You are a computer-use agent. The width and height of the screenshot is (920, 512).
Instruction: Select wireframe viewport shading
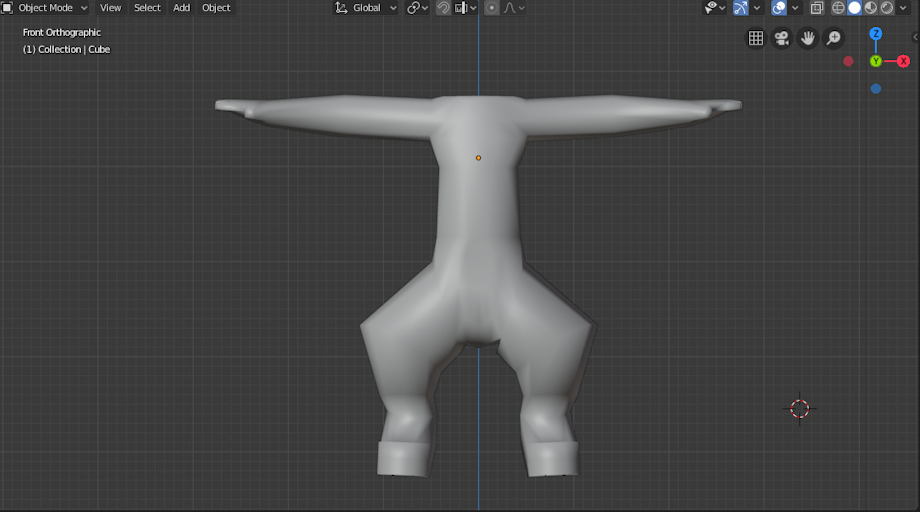[x=838, y=8]
